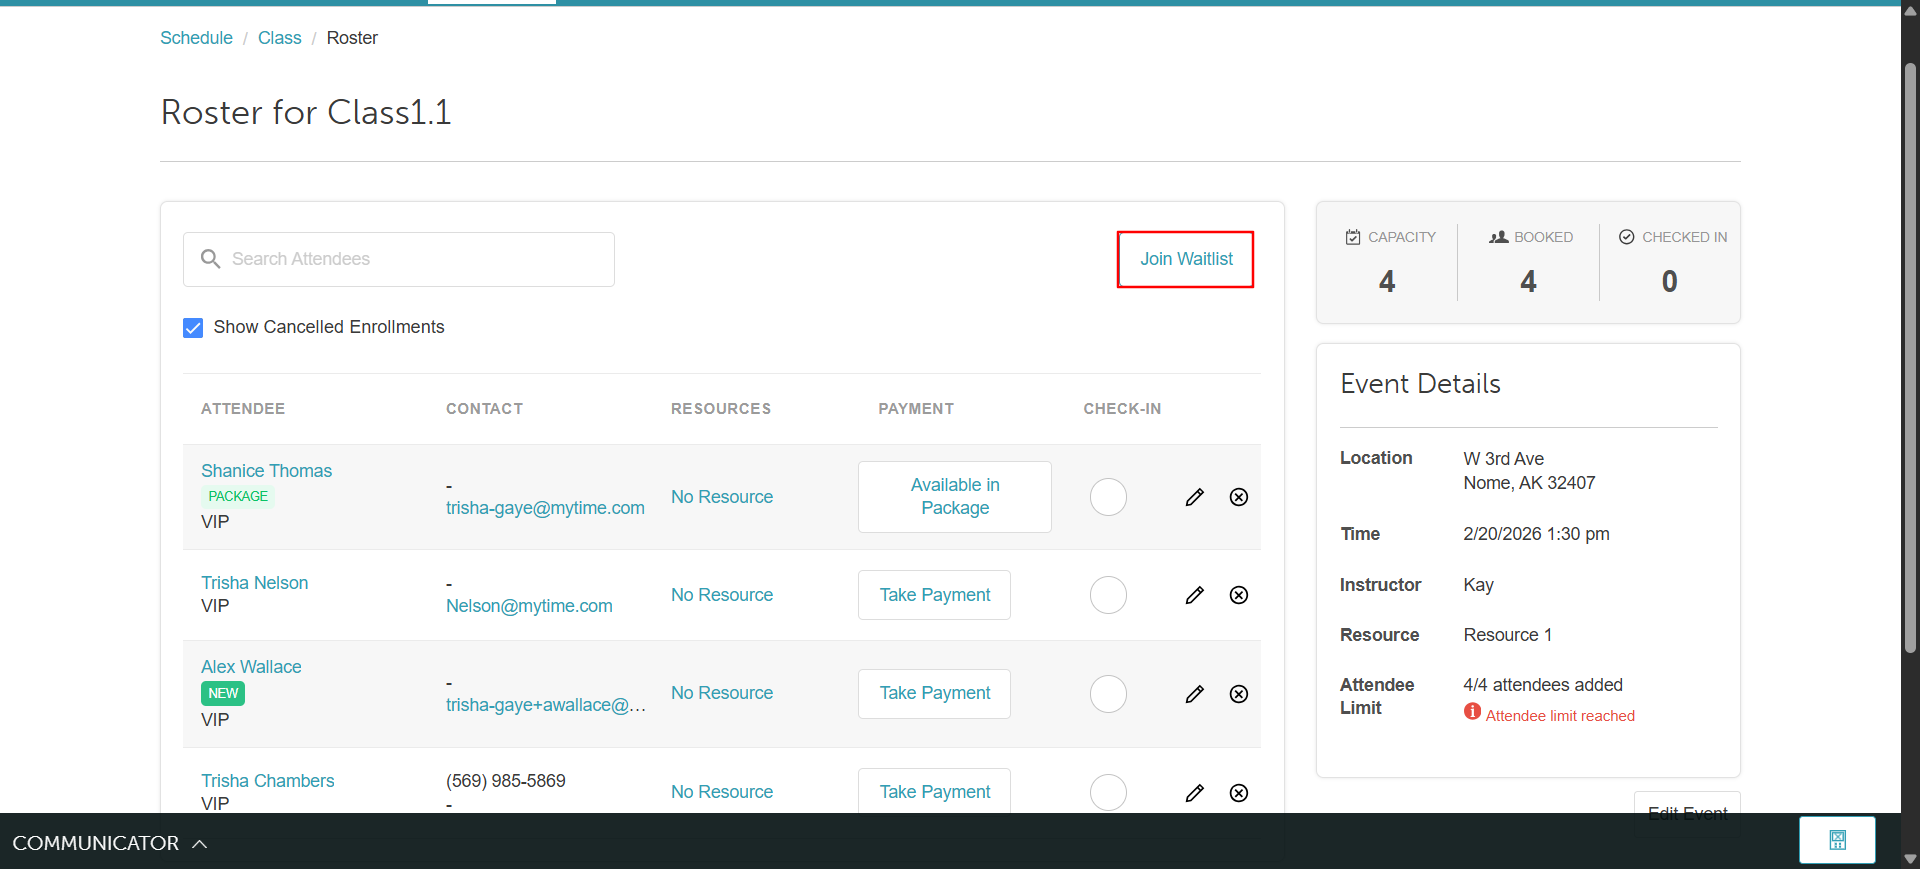Take Payment for Trisha Nelson
This screenshot has width=1920, height=869.
[x=934, y=595]
